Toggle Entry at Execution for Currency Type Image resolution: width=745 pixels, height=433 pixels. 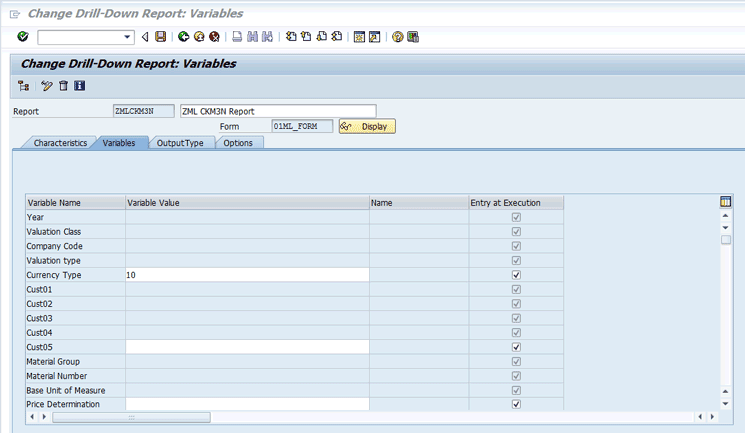coord(516,275)
